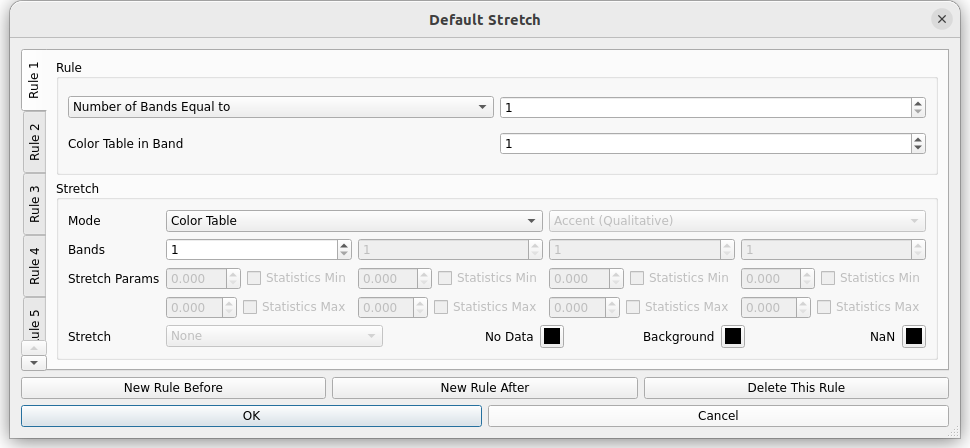
Task: Confirm with the OK button
Action: (x=251, y=416)
